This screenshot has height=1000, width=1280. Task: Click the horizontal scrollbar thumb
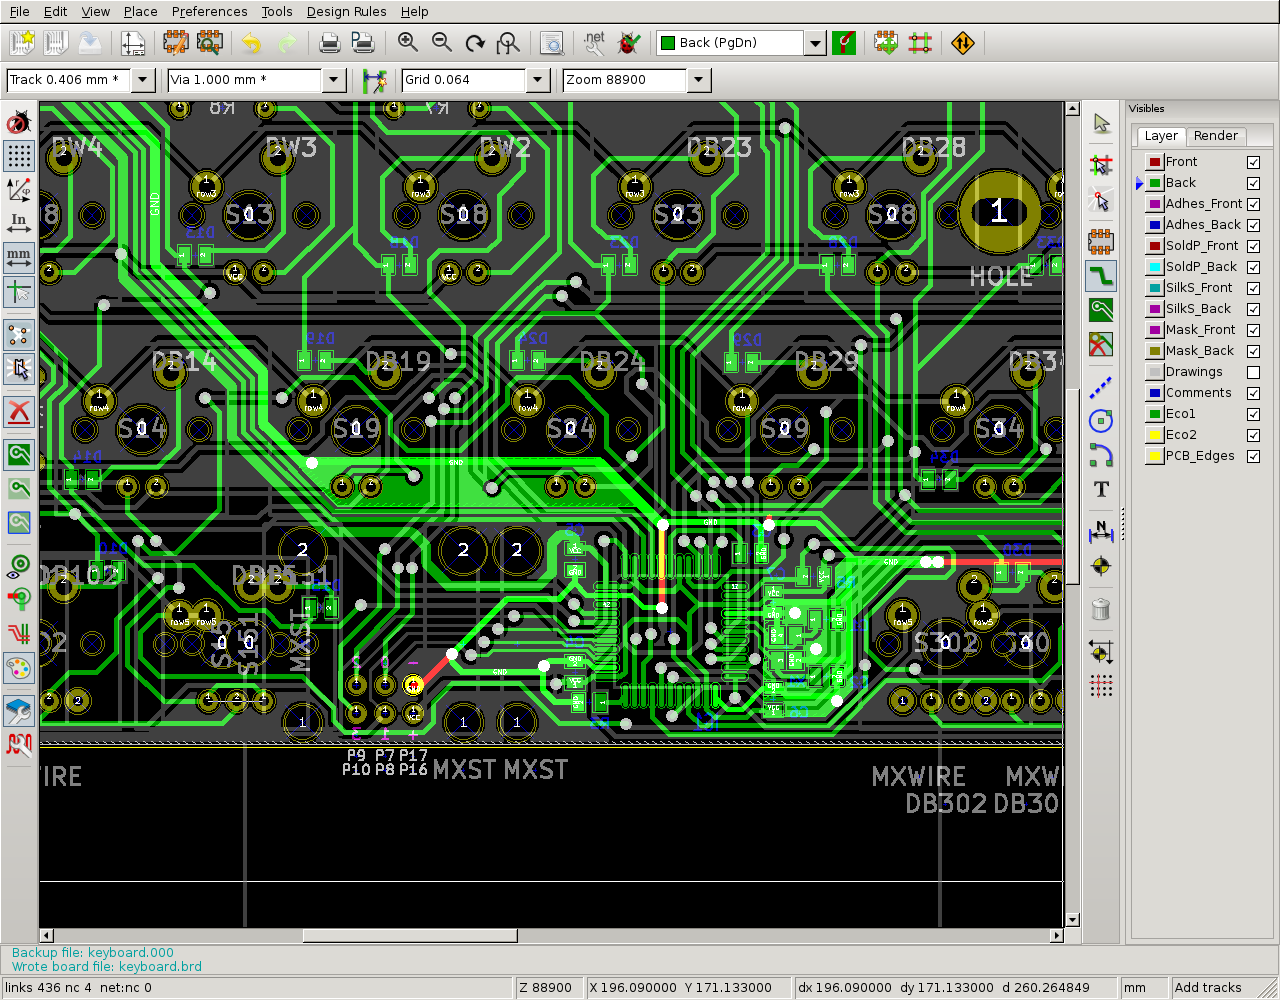(x=410, y=936)
